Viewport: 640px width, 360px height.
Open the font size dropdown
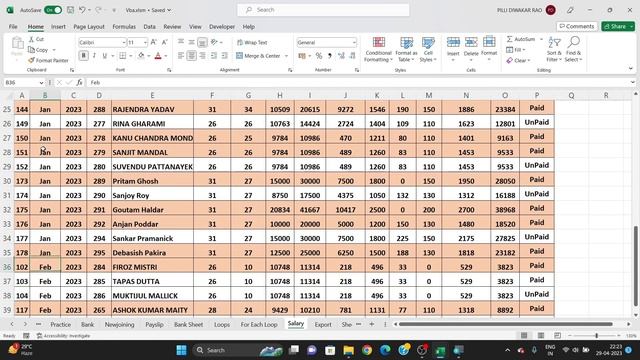tap(145, 42)
